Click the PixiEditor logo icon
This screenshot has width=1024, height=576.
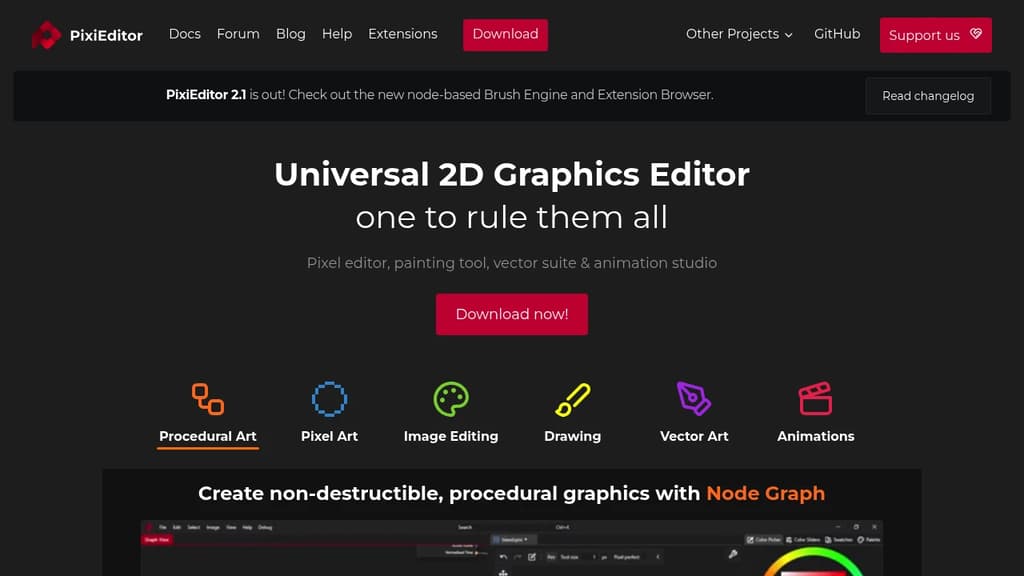click(46, 35)
